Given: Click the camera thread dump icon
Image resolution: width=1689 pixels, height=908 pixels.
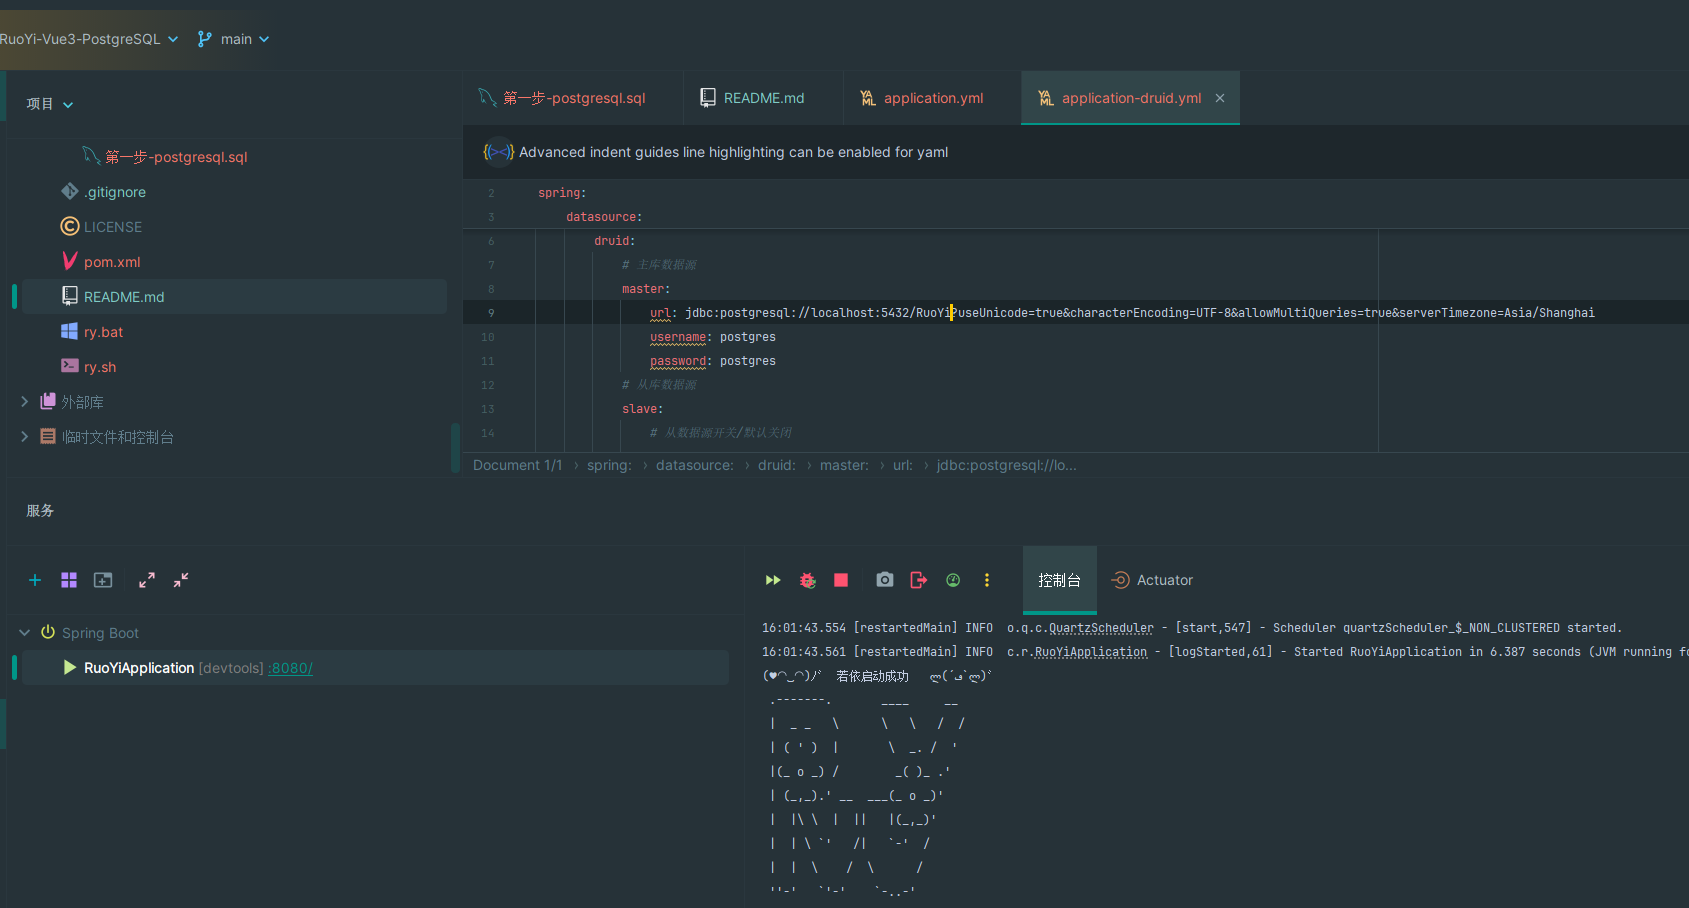Looking at the screenshot, I should (885, 580).
